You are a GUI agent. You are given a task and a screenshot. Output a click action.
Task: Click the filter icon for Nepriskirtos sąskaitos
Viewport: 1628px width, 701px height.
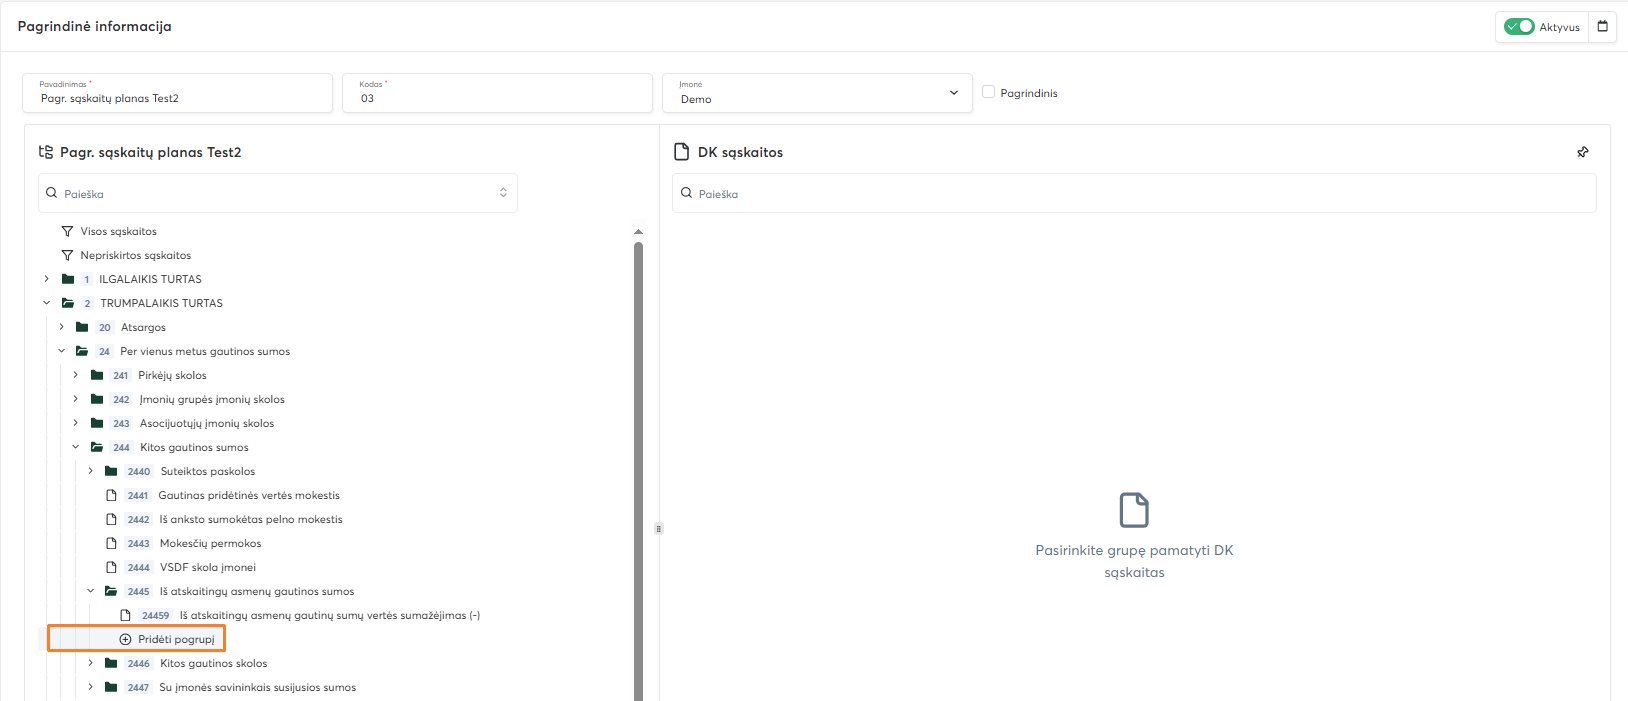tap(67, 255)
